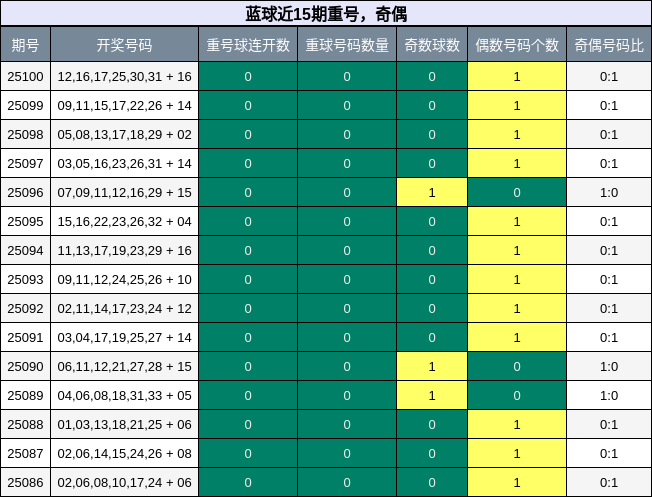Select numbers 02,06,08,10,17,24 + 06
Screen dimensions: 652x497
tap(124, 482)
